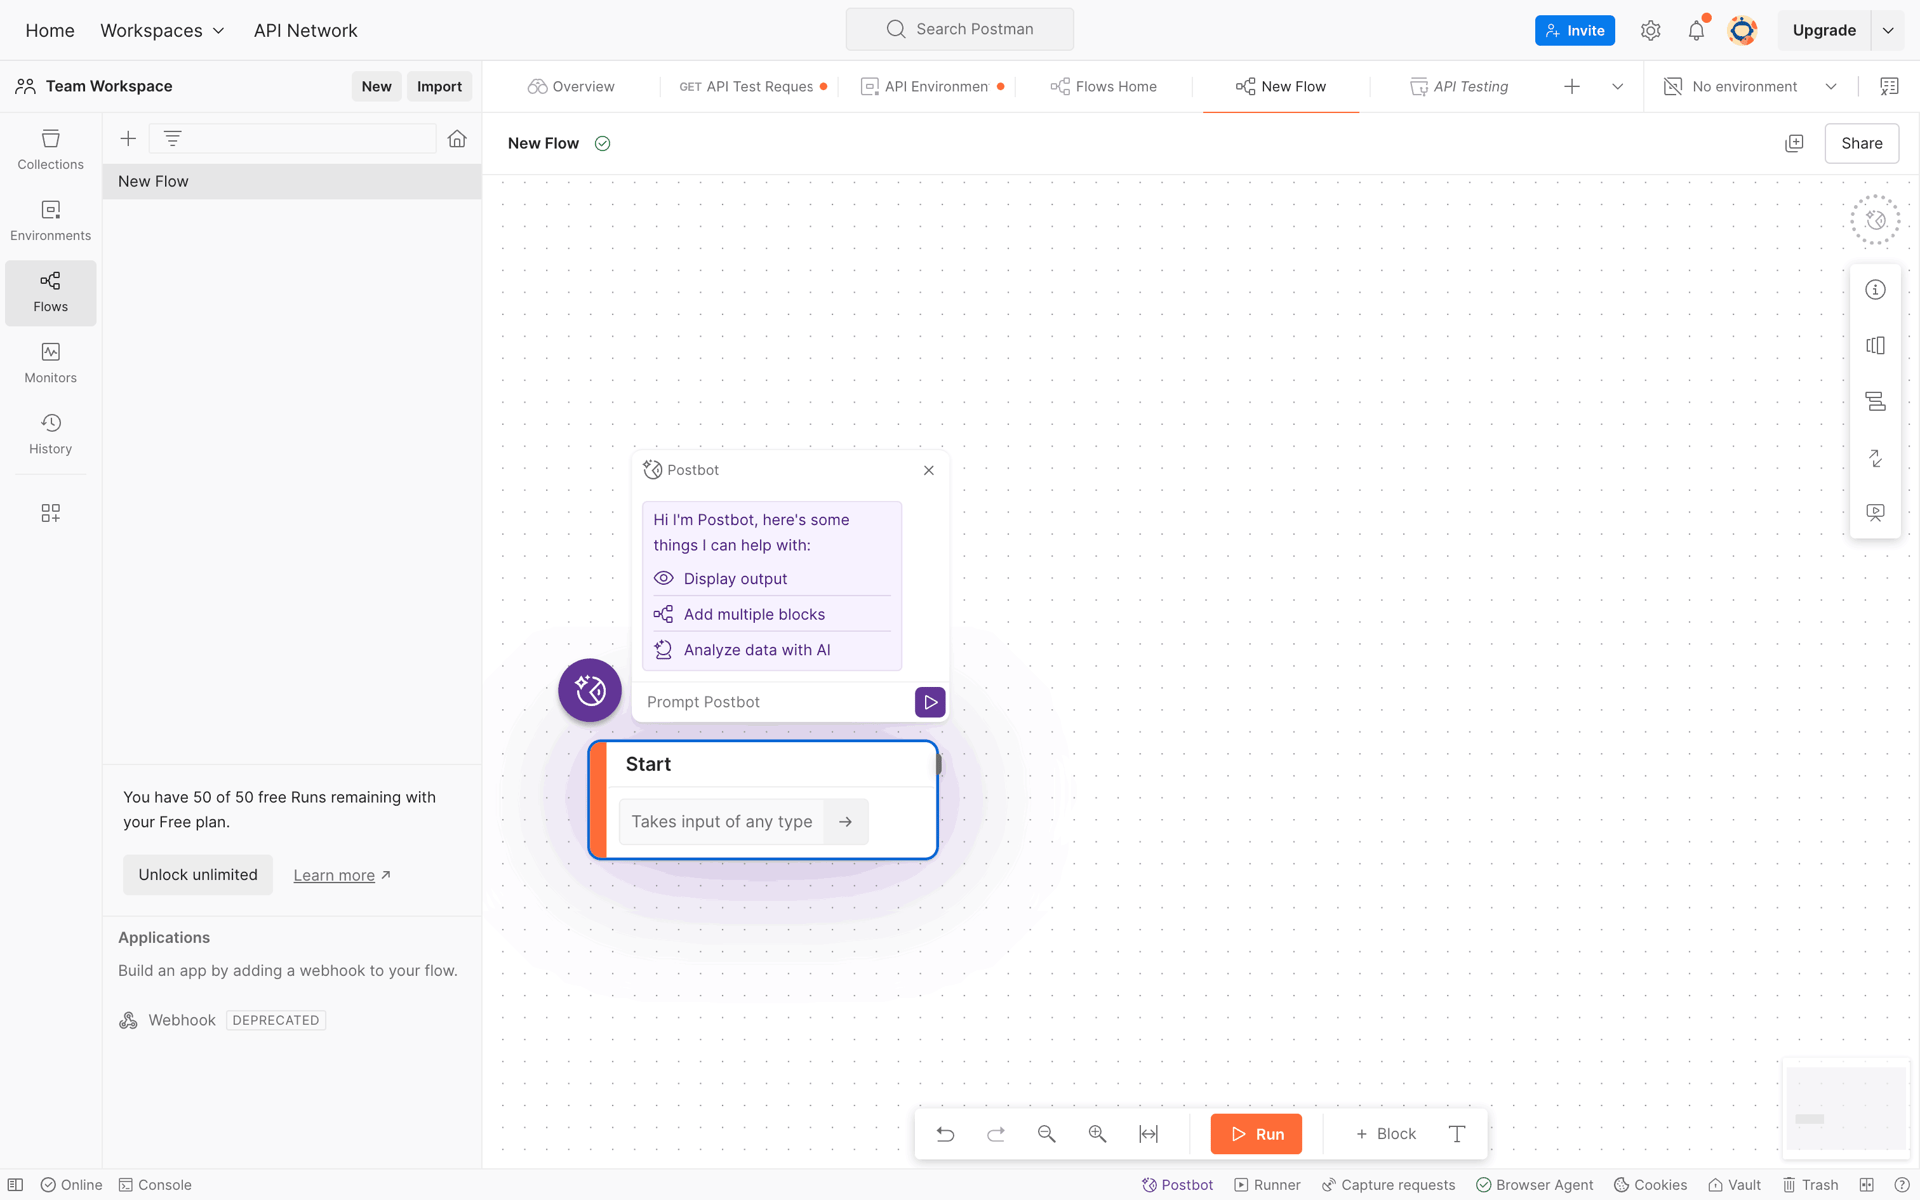Open the scenarios panel icon

[x=1875, y=346]
